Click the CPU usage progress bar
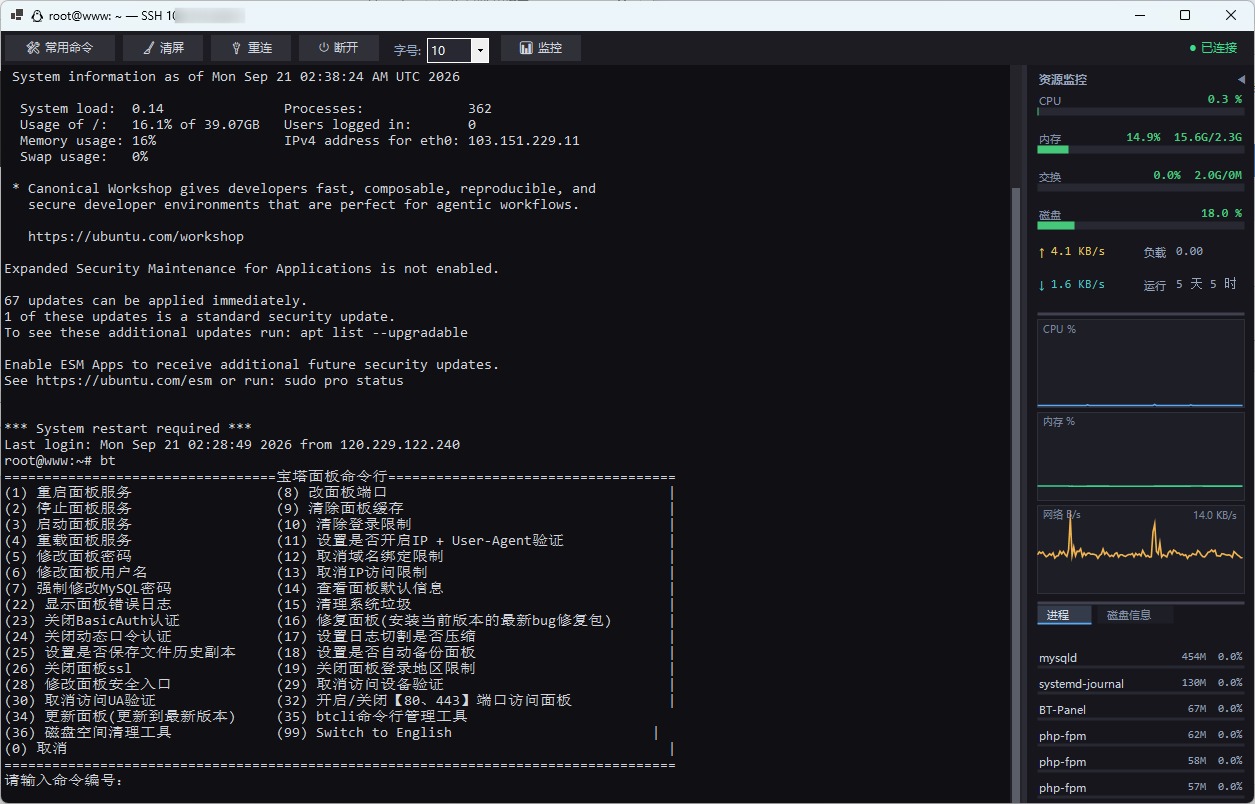 pyautogui.click(x=1140, y=112)
